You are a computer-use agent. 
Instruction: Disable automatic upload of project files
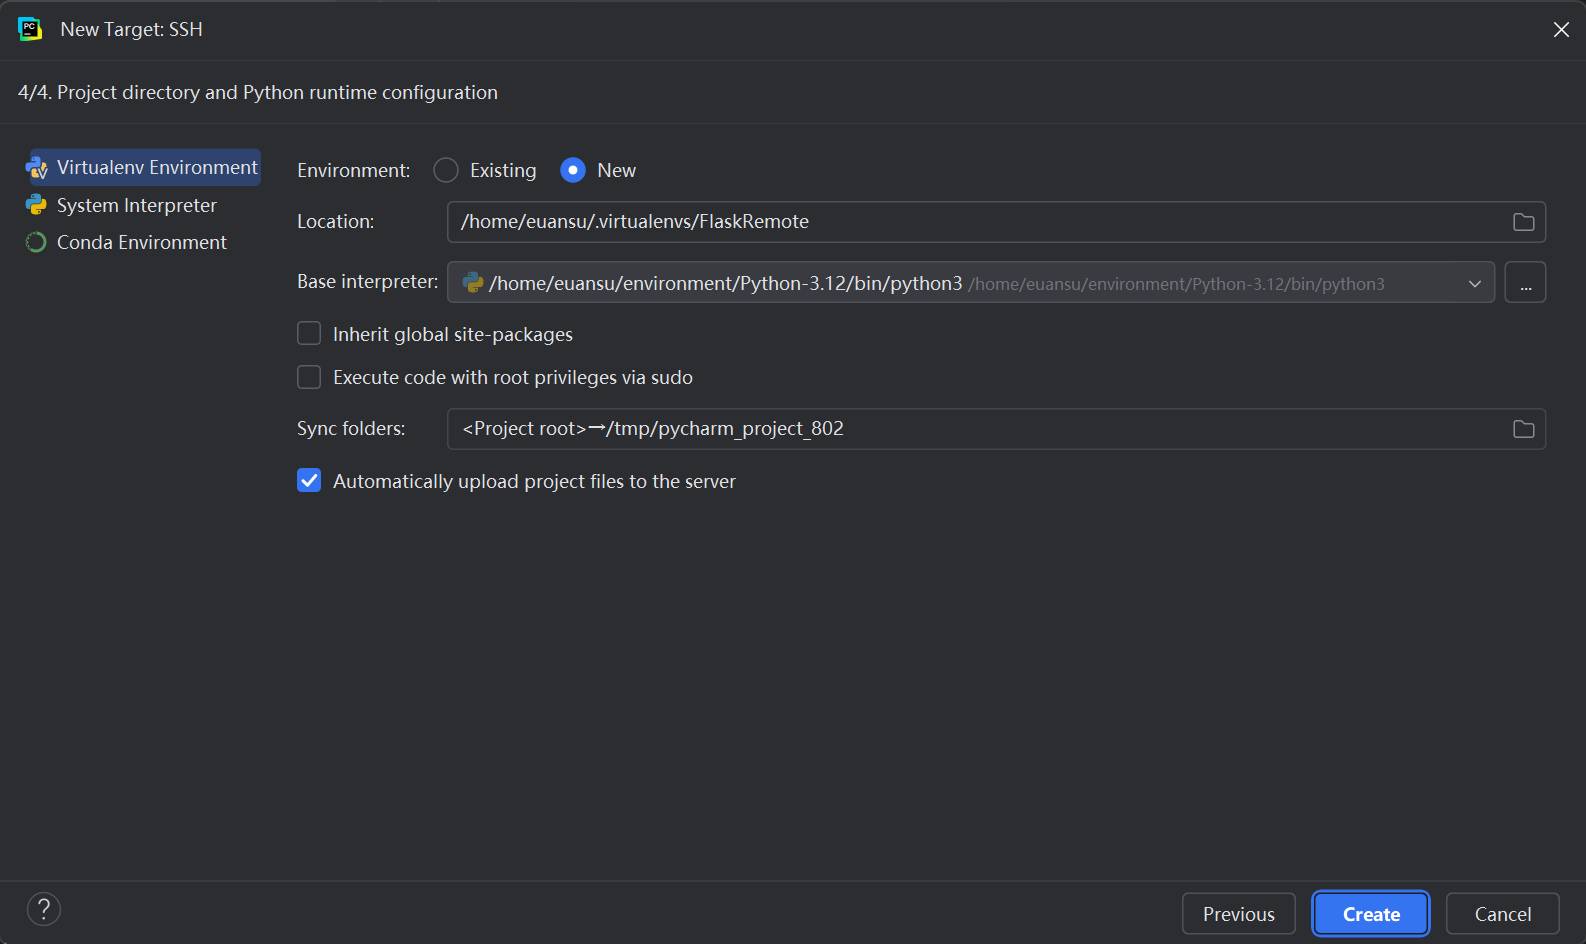point(310,481)
